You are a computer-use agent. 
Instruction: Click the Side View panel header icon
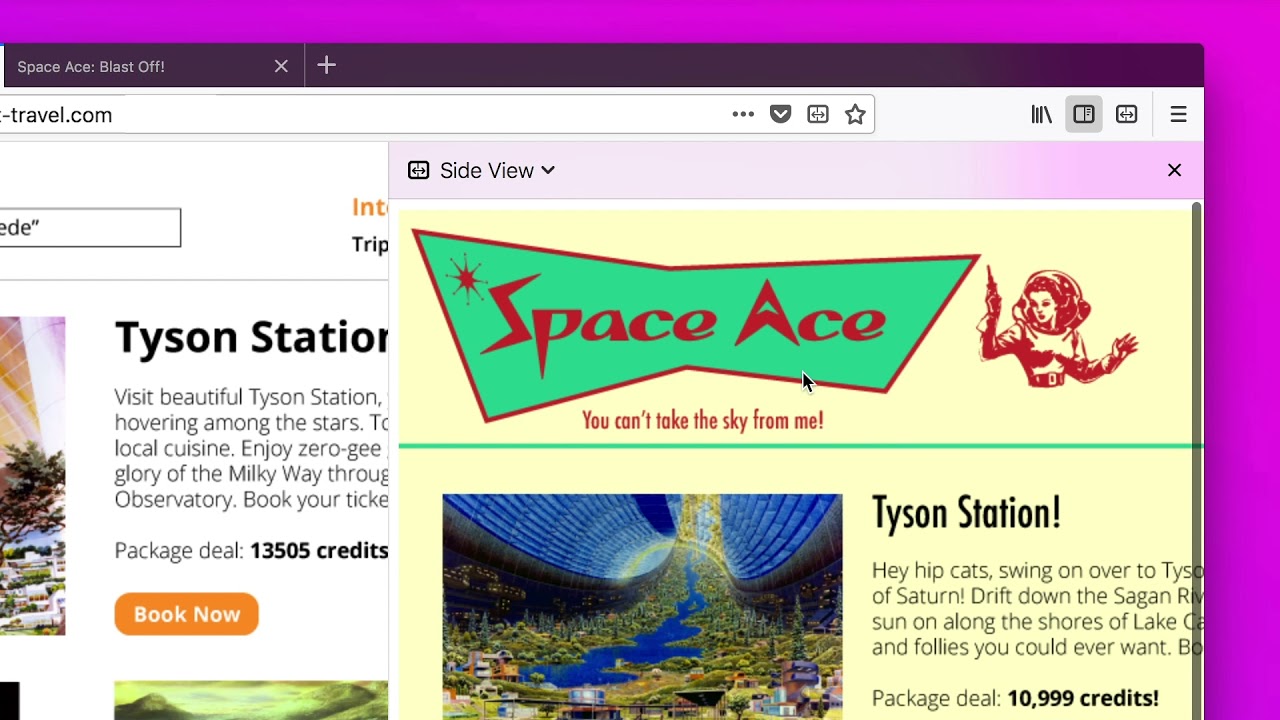coord(419,170)
